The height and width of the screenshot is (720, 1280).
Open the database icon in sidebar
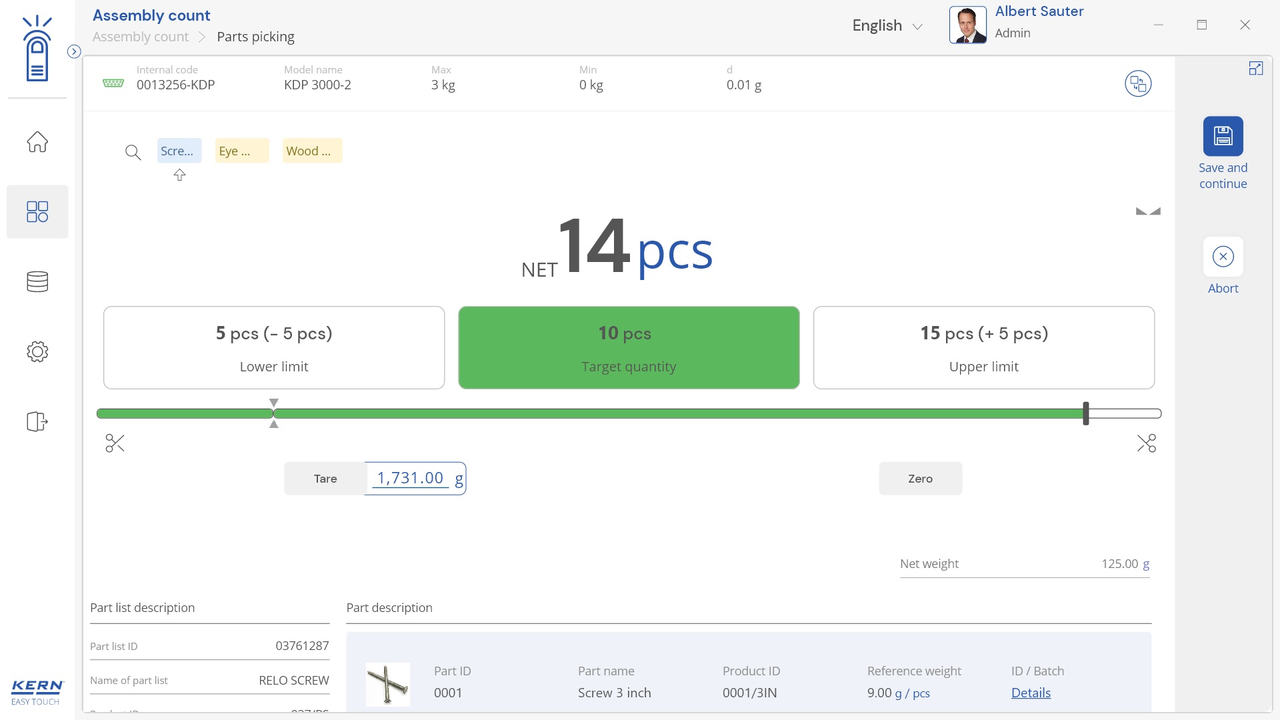tap(37, 282)
